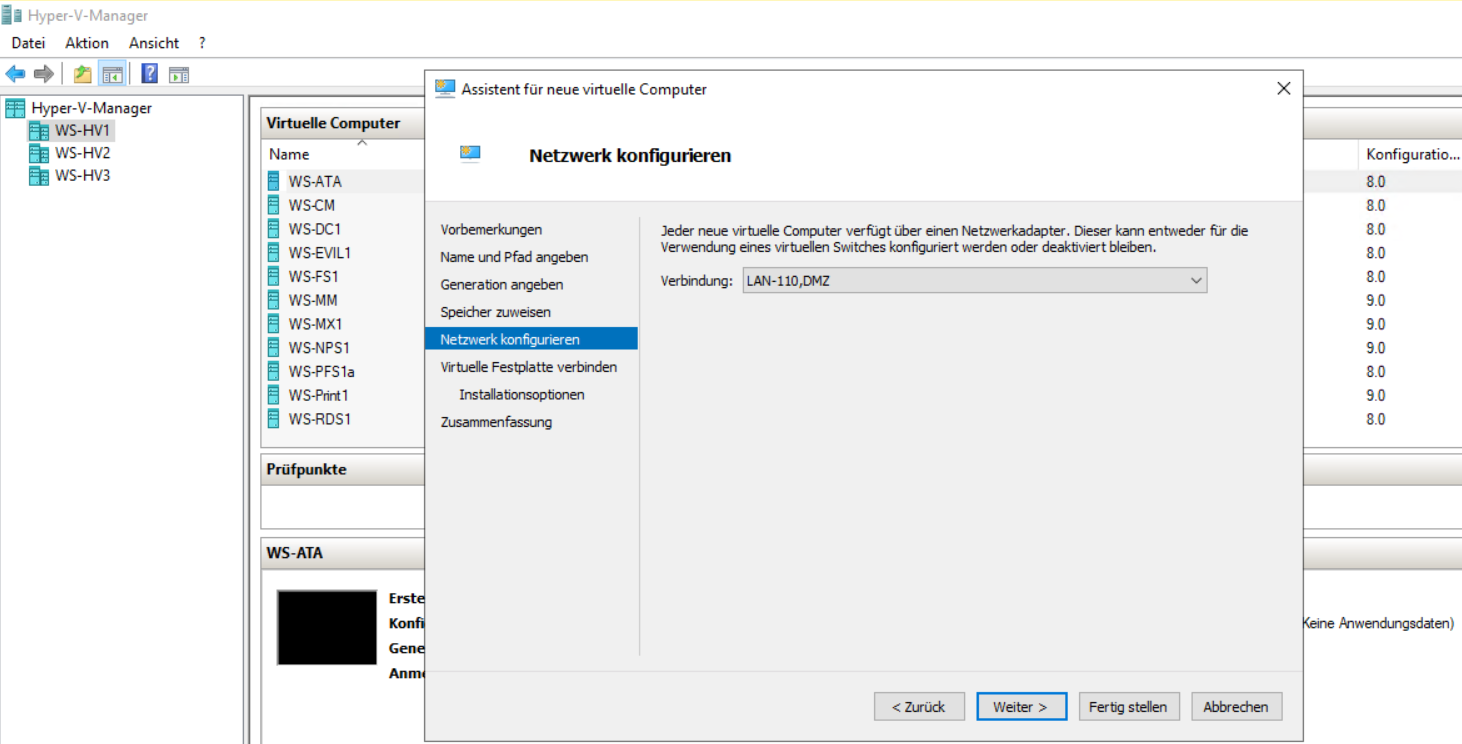Image resolution: width=1462 pixels, height=744 pixels.
Task: Toggle the Show/Hide Console Tree icon
Action: point(112,74)
